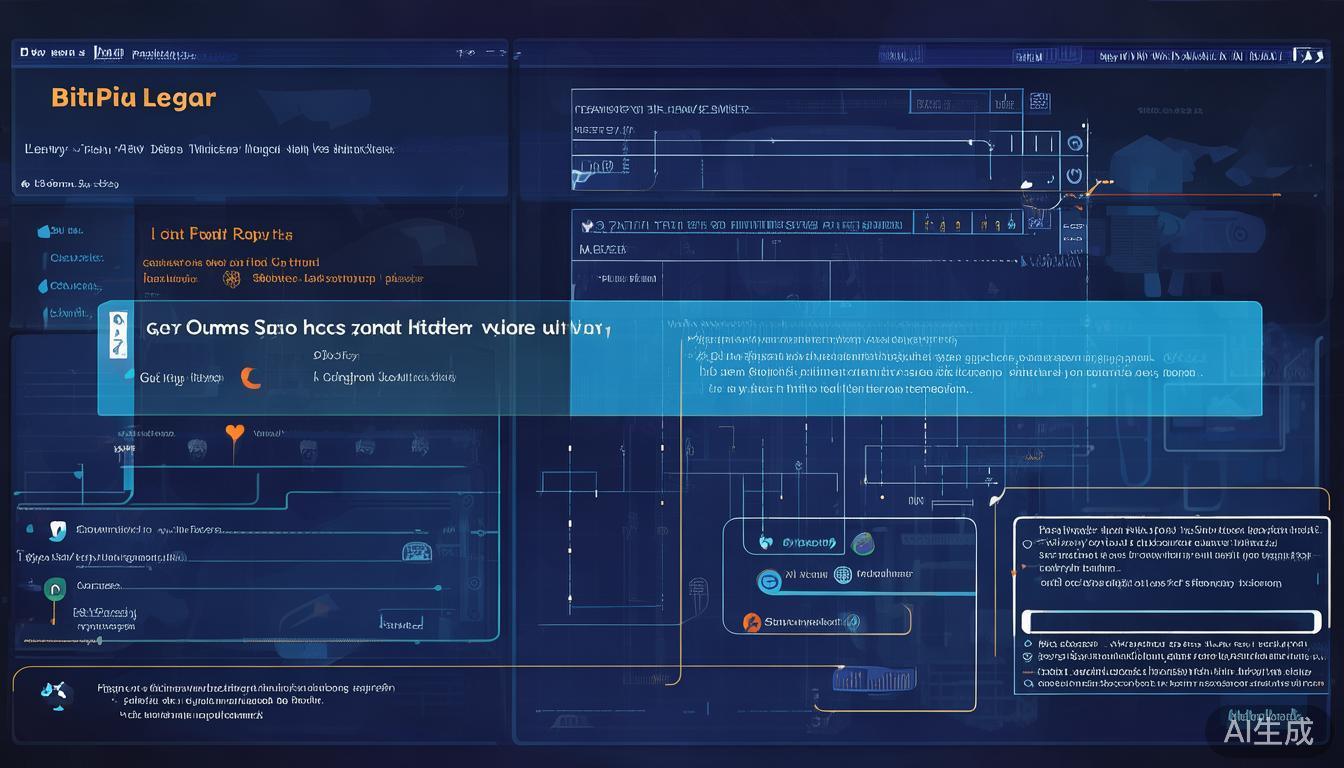This screenshot has width=1344, height=768.
Task: Click the blue circular G icon
Action: click(x=769, y=579)
